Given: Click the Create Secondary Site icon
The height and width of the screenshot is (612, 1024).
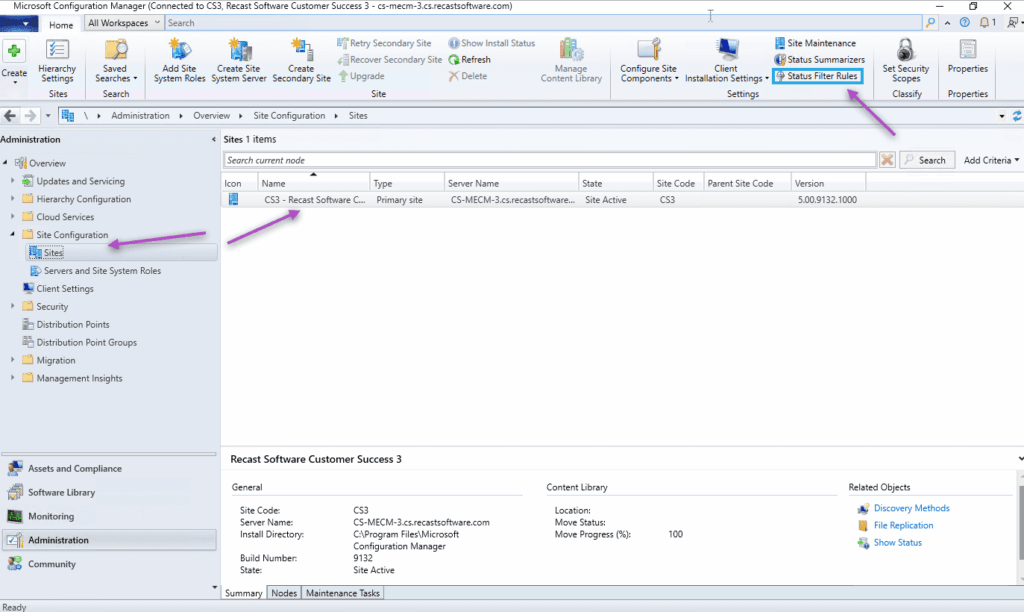Looking at the screenshot, I should 301,50.
